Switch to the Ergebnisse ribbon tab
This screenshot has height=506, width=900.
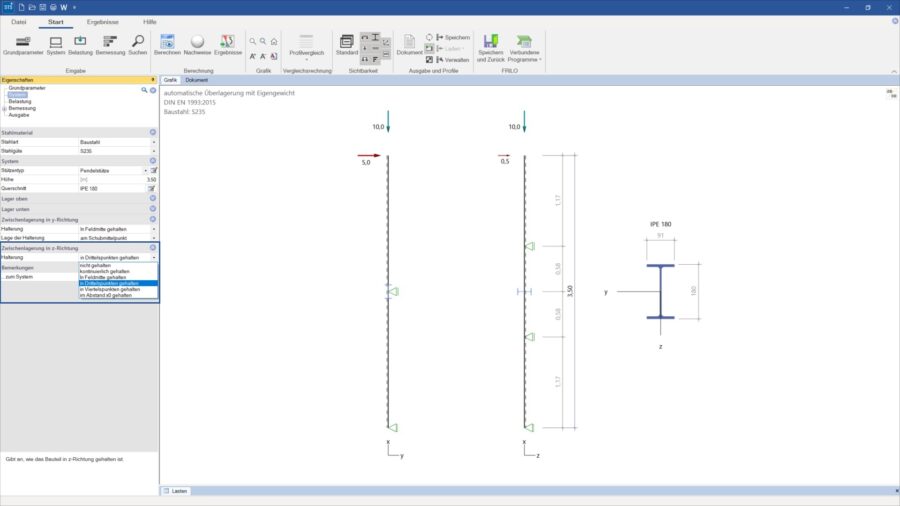103,22
